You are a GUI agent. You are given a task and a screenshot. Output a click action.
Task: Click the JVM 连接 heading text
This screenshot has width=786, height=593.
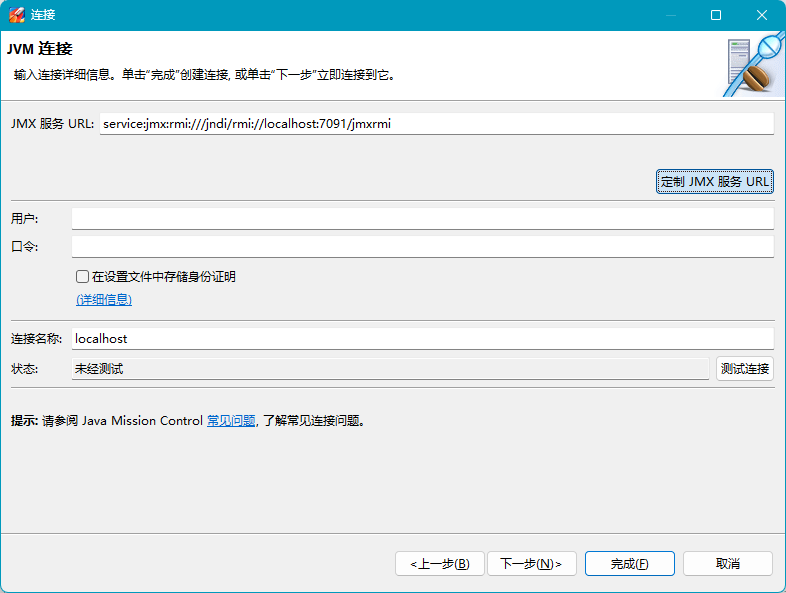[x=40, y=49]
